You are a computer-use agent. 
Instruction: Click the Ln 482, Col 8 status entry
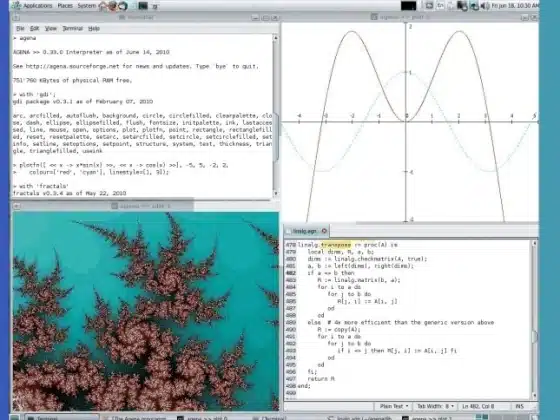click(479, 406)
